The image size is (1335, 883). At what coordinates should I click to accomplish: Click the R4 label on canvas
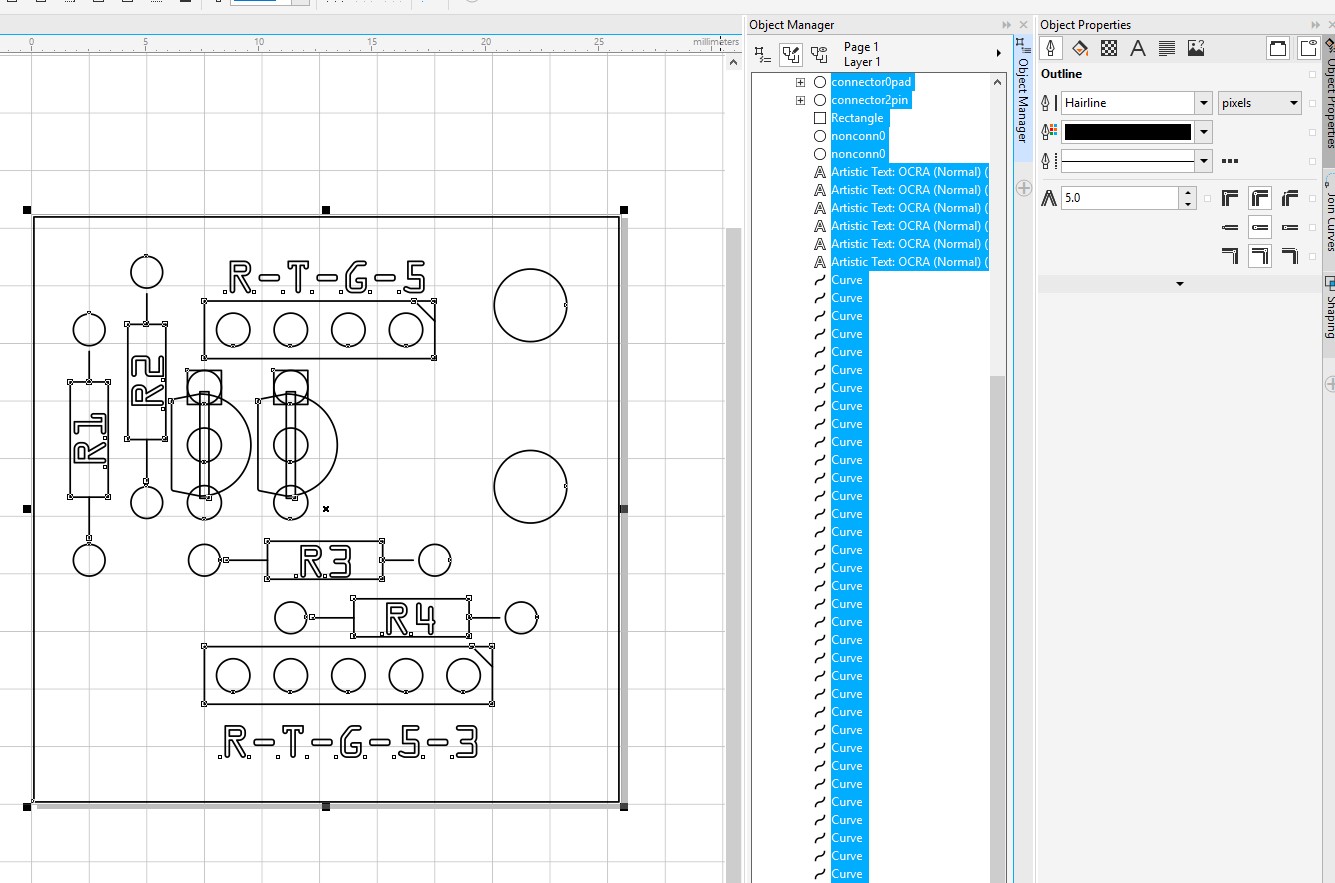[411, 619]
